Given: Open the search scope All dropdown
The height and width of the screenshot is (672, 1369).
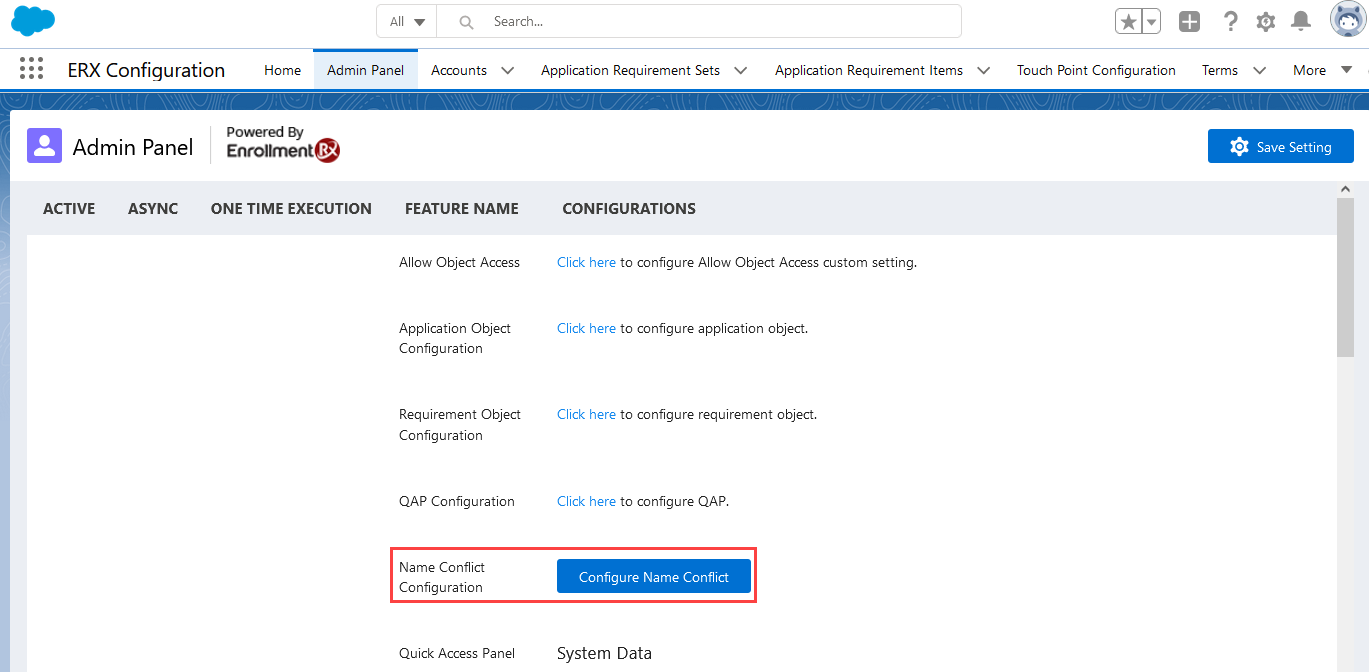Looking at the screenshot, I should pyautogui.click(x=407, y=21).
